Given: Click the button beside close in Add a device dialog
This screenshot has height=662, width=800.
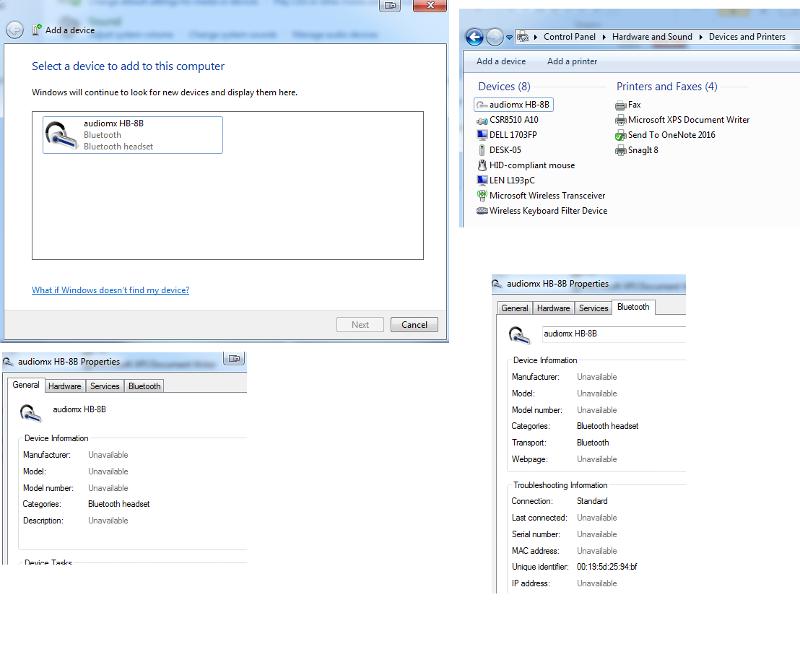Looking at the screenshot, I should [390, 6].
